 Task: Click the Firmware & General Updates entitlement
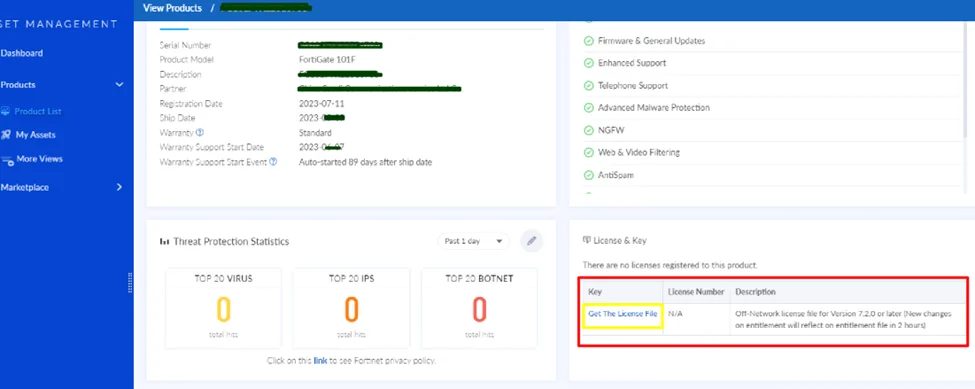click(651, 41)
